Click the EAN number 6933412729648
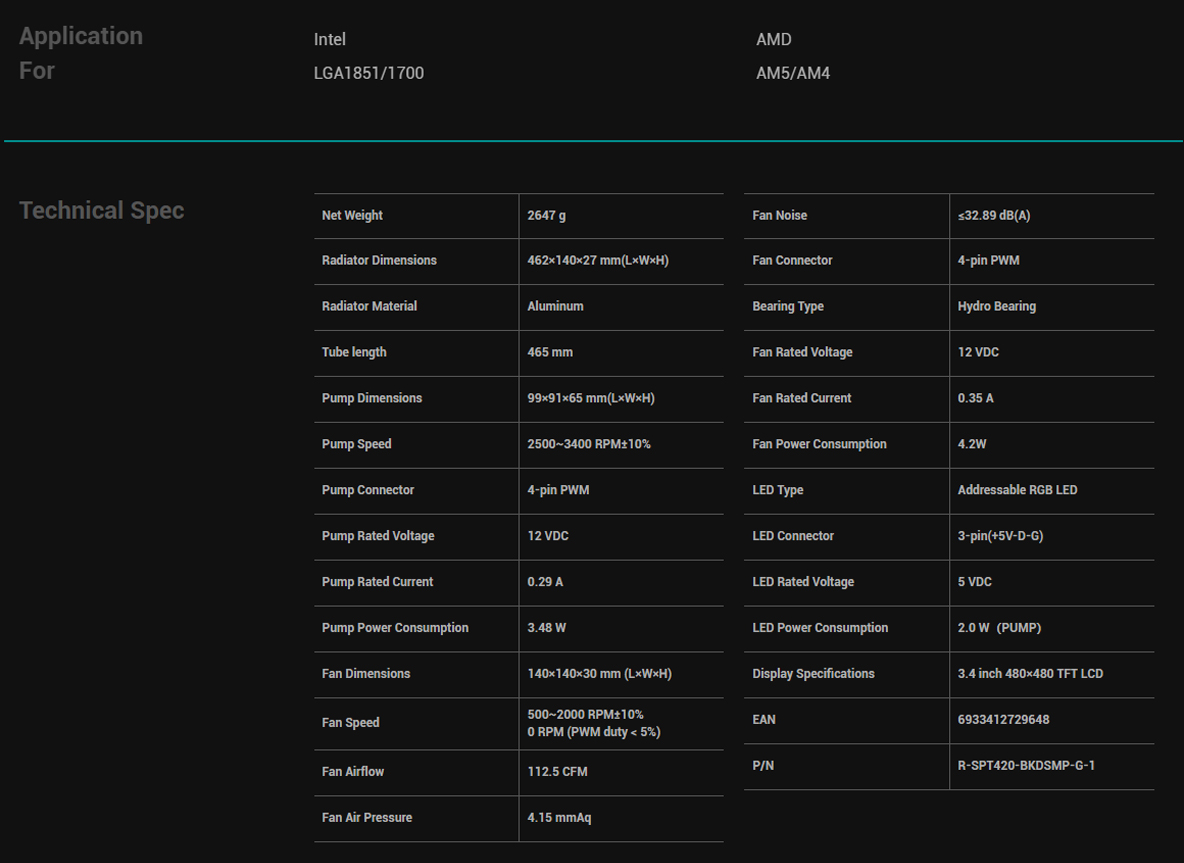This screenshot has width=1184, height=863. 1003,720
